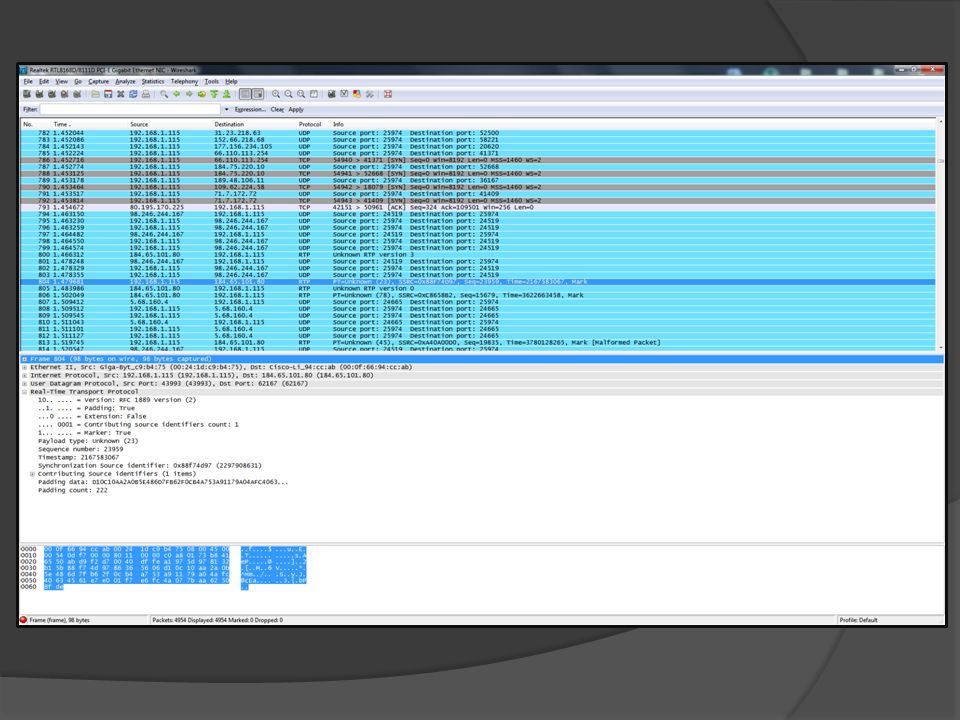Open the Telephony menu
Screen dimensions: 960x720
point(184,81)
